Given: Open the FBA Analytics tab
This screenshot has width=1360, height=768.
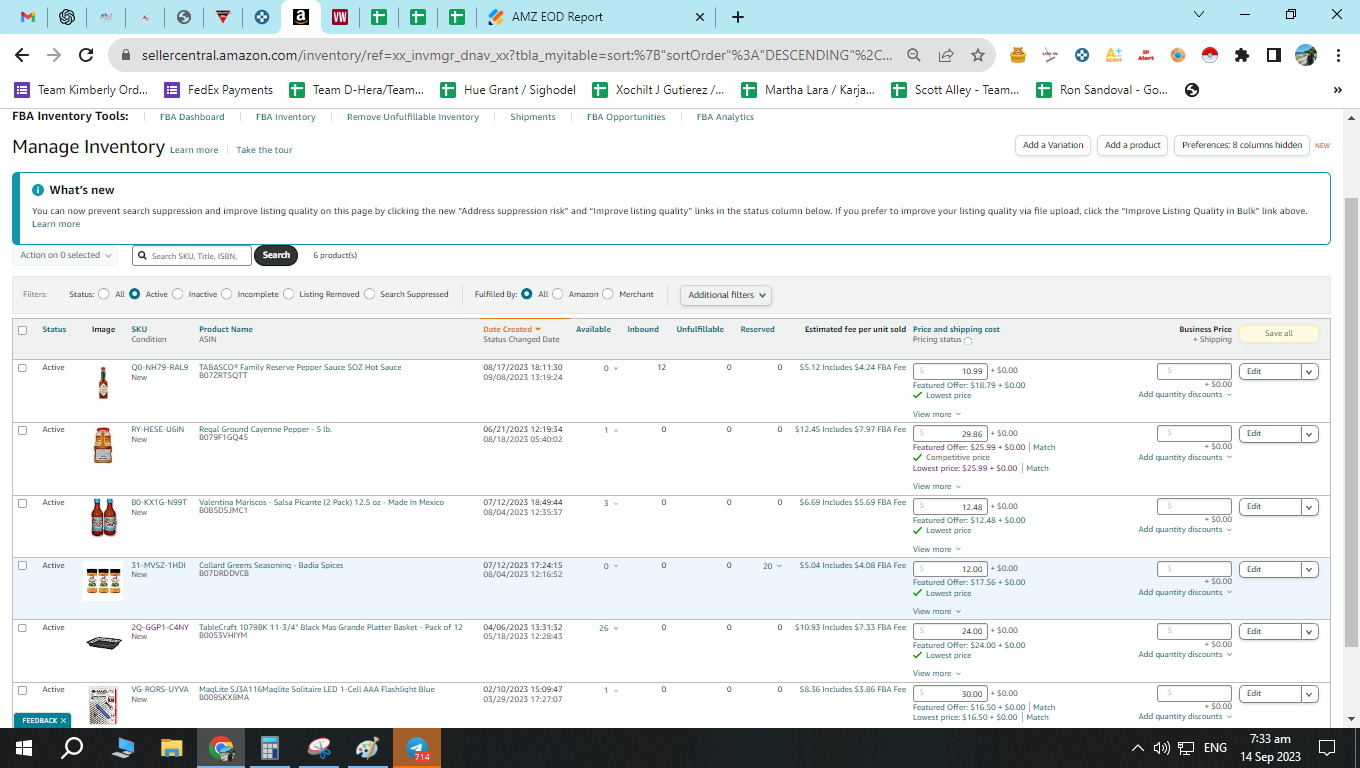Looking at the screenshot, I should (725, 117).
